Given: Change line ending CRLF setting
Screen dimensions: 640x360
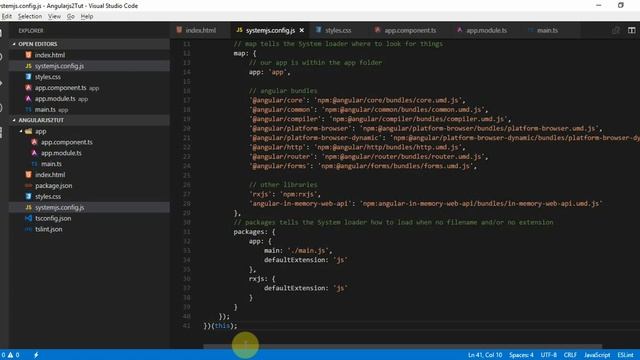Looking at the screenshot, I should (x=570, y=355).
